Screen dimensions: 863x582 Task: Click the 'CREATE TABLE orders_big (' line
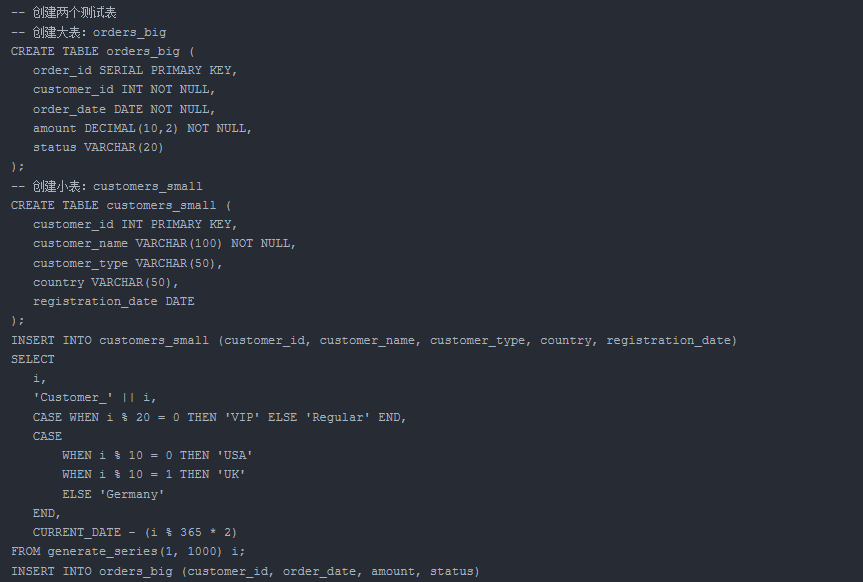[103, 51]
